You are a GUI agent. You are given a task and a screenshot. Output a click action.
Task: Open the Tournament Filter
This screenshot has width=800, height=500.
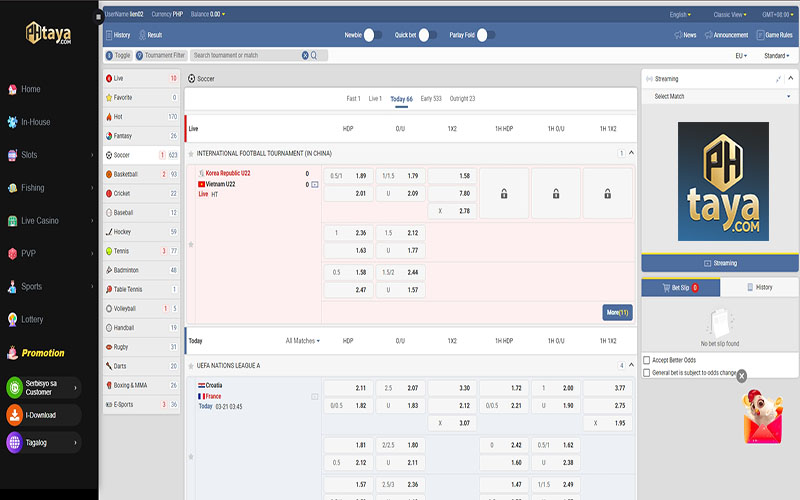pos(161,55)
